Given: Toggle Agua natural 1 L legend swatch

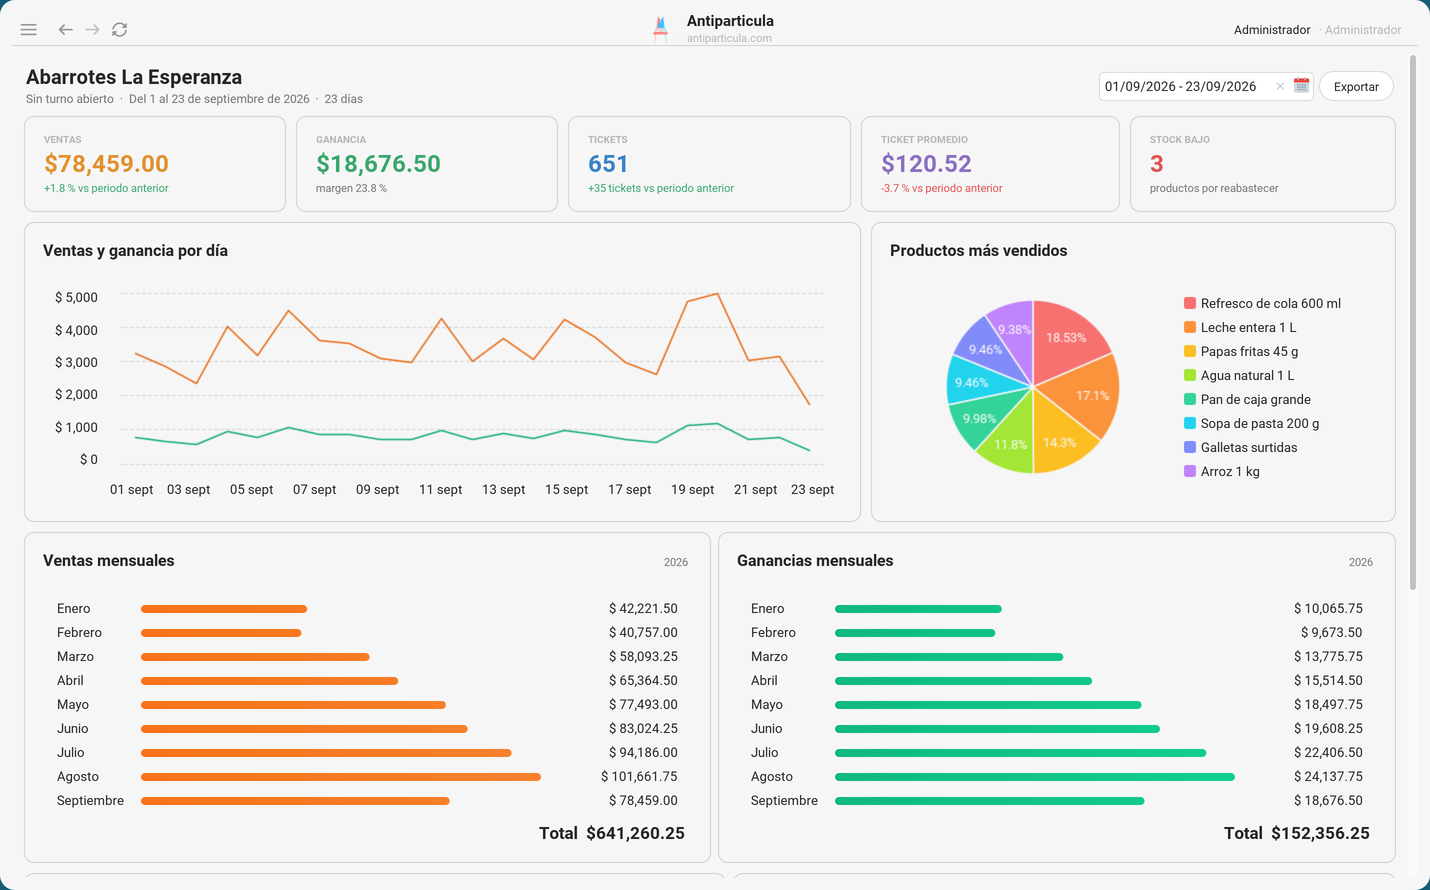Looking at the screenshot, I should [1190, 375].
